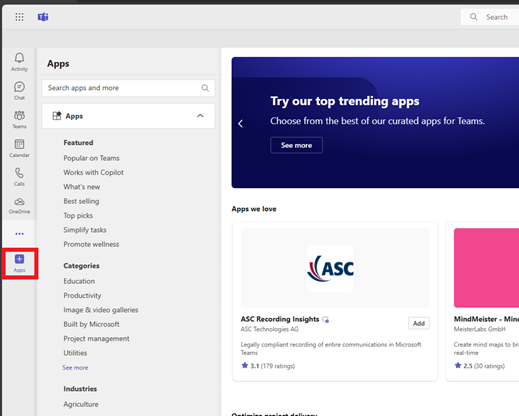Select Simplify tasks
This screenshot has height=416, width=519.
point(85,230)
